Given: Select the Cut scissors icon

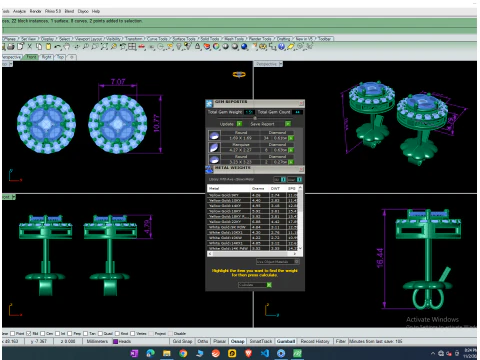Looking at the screenshot, I should (x=30, y=47).
